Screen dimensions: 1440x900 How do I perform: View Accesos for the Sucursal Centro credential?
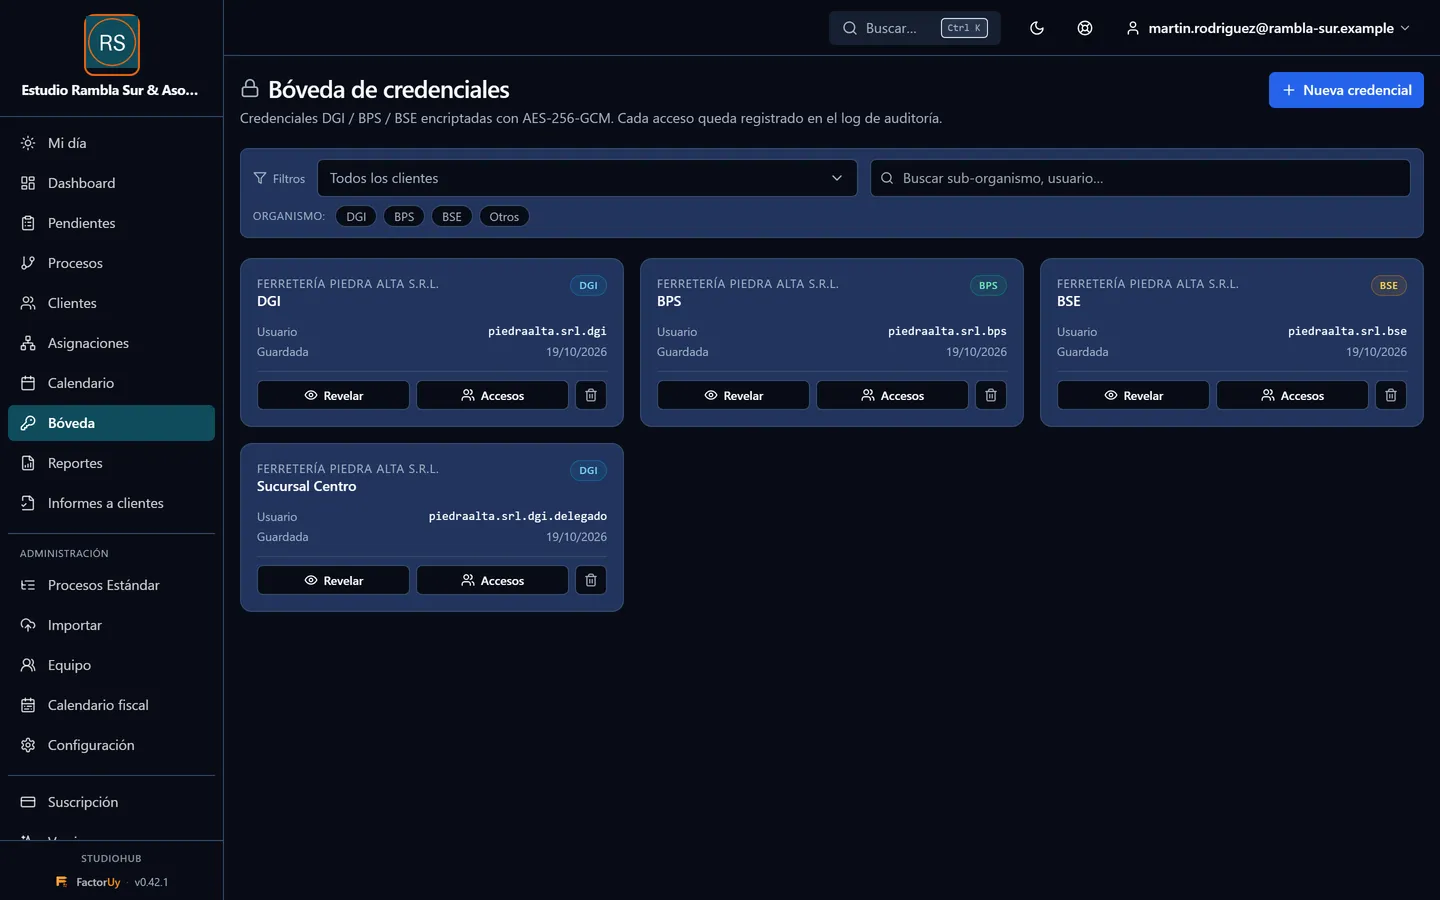[492, 580]
